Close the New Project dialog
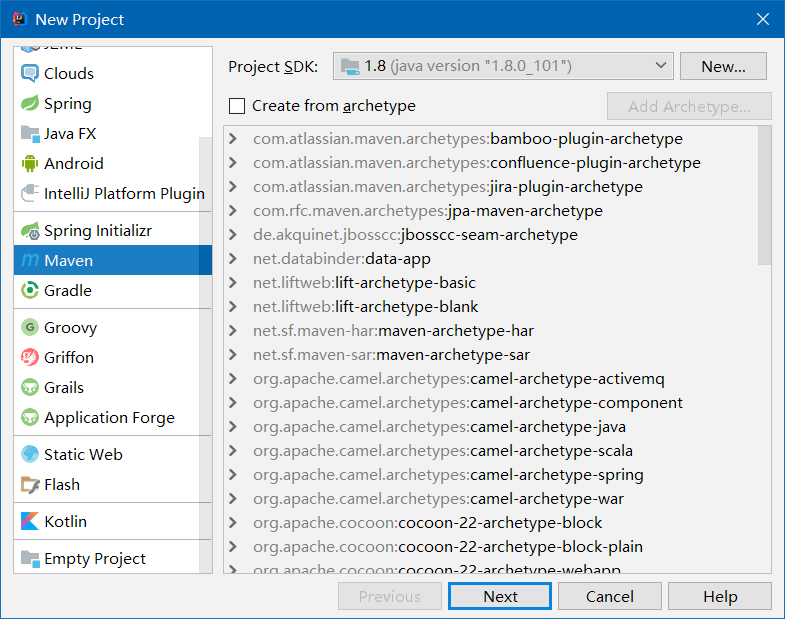 point(762,19)
